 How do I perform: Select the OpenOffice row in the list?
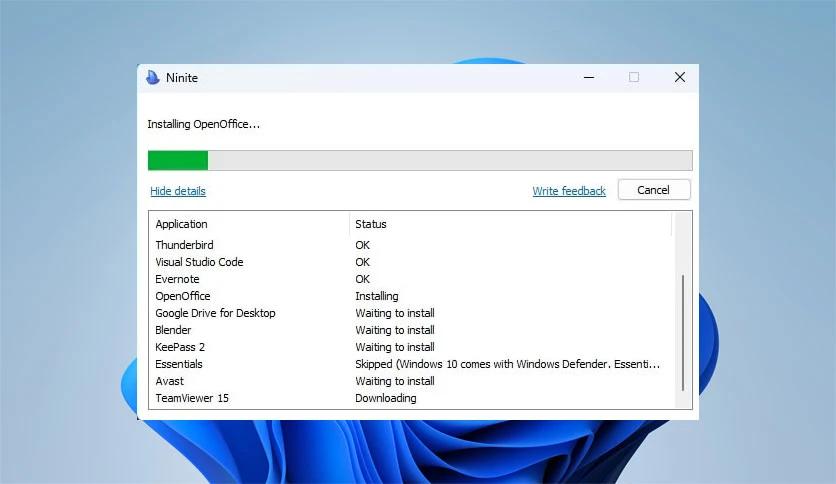411,296
